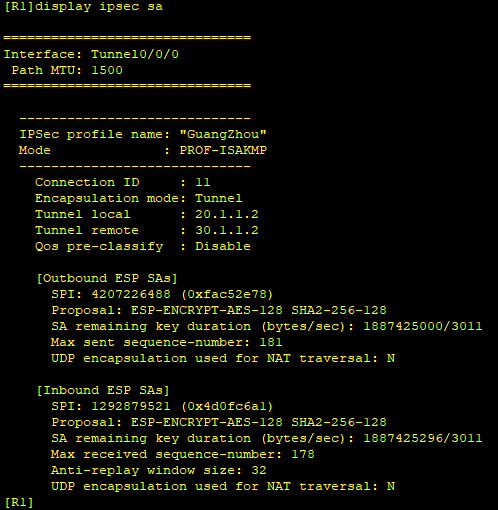Click the [Outbound ESP SAs] heading
The image size is (498, 510).
coord(107,278)
